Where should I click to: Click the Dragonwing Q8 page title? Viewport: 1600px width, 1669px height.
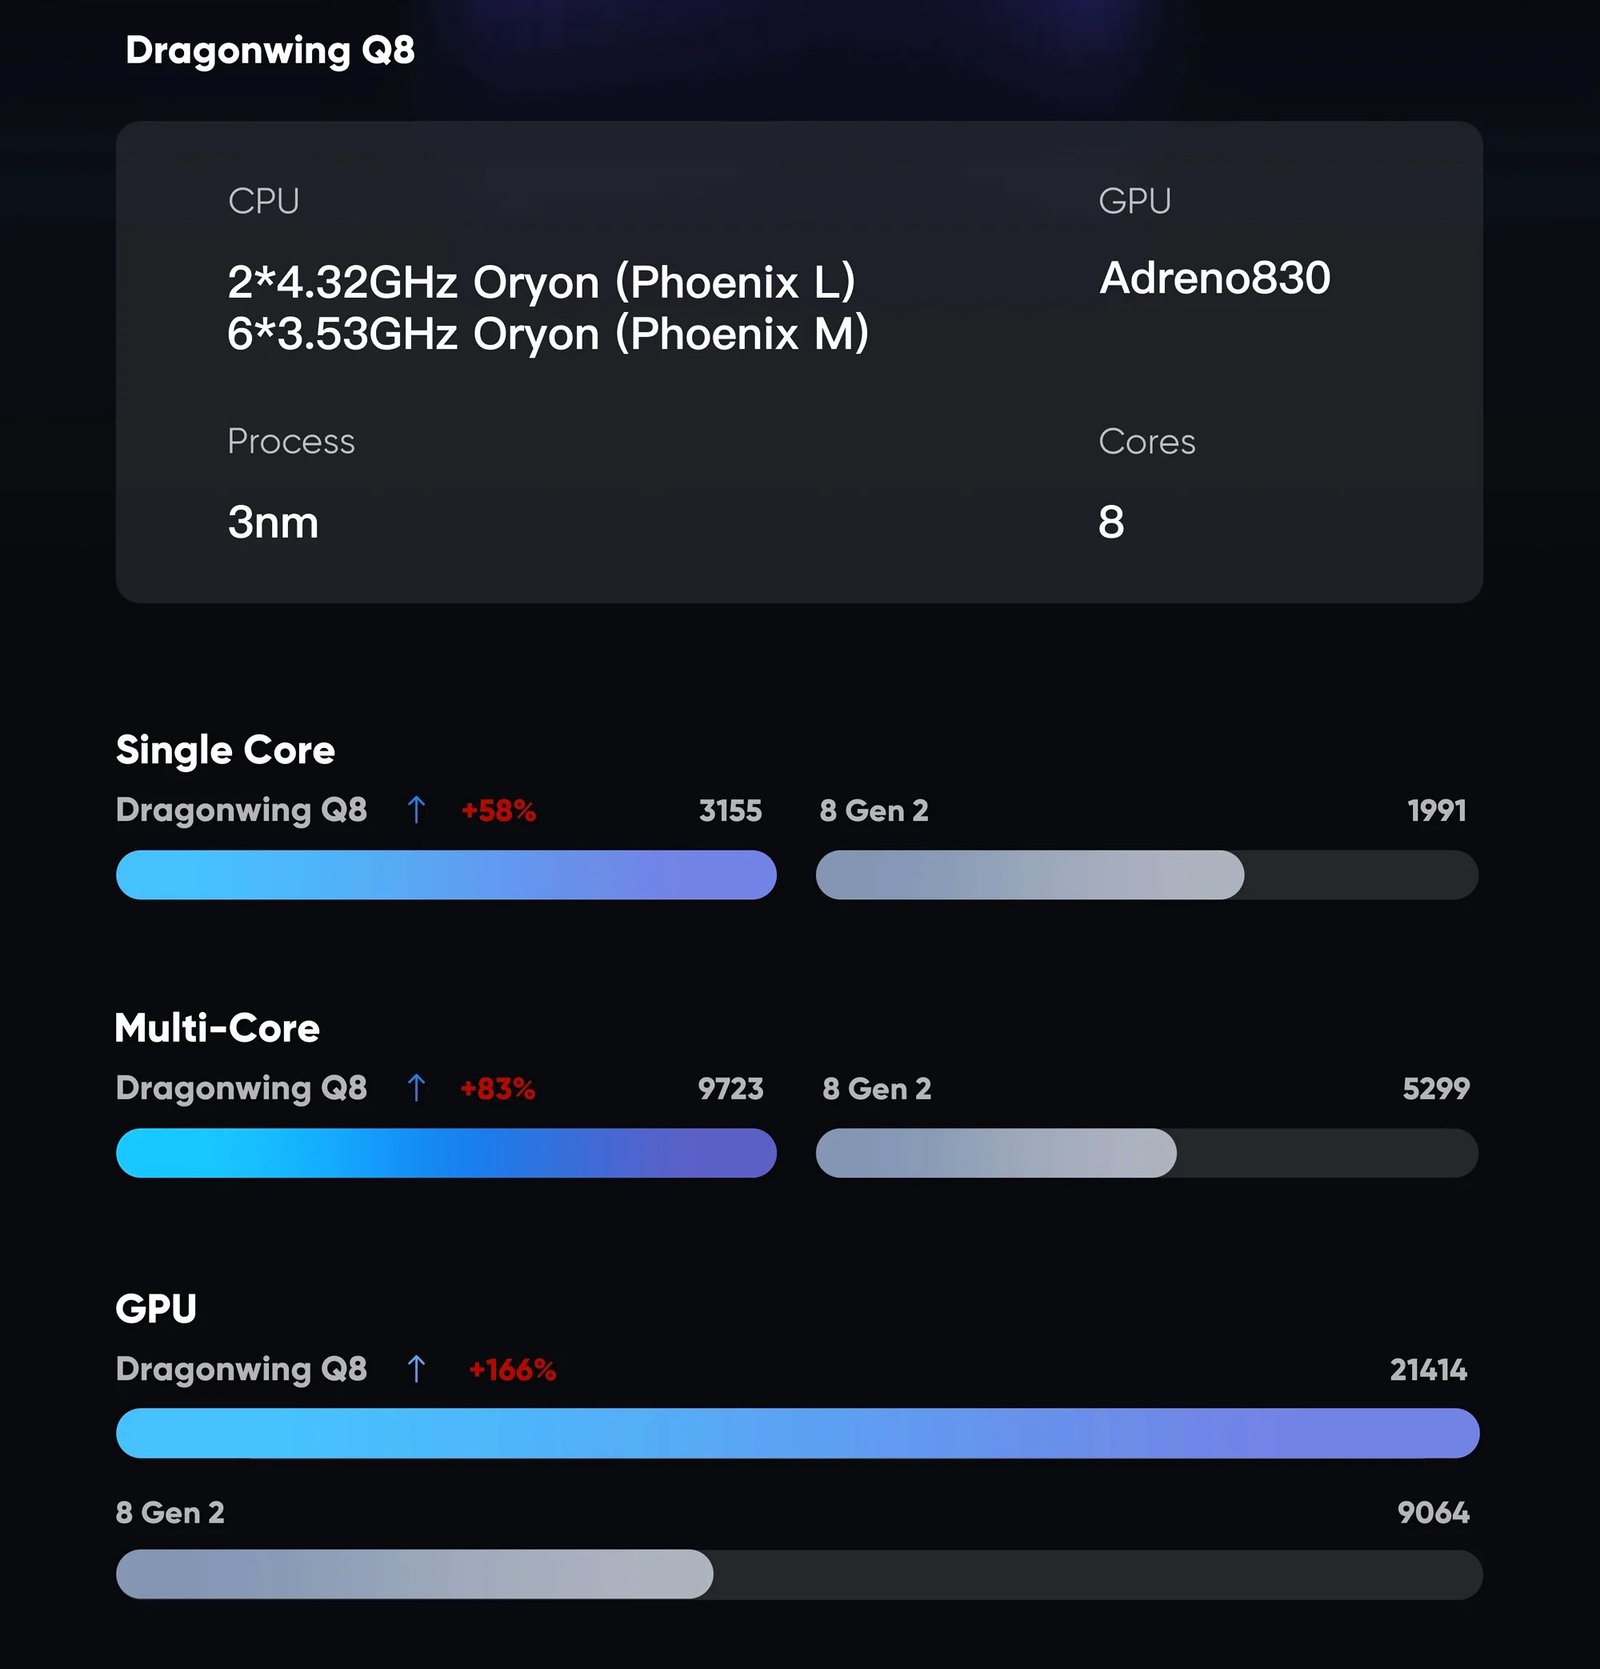[270, 50]
